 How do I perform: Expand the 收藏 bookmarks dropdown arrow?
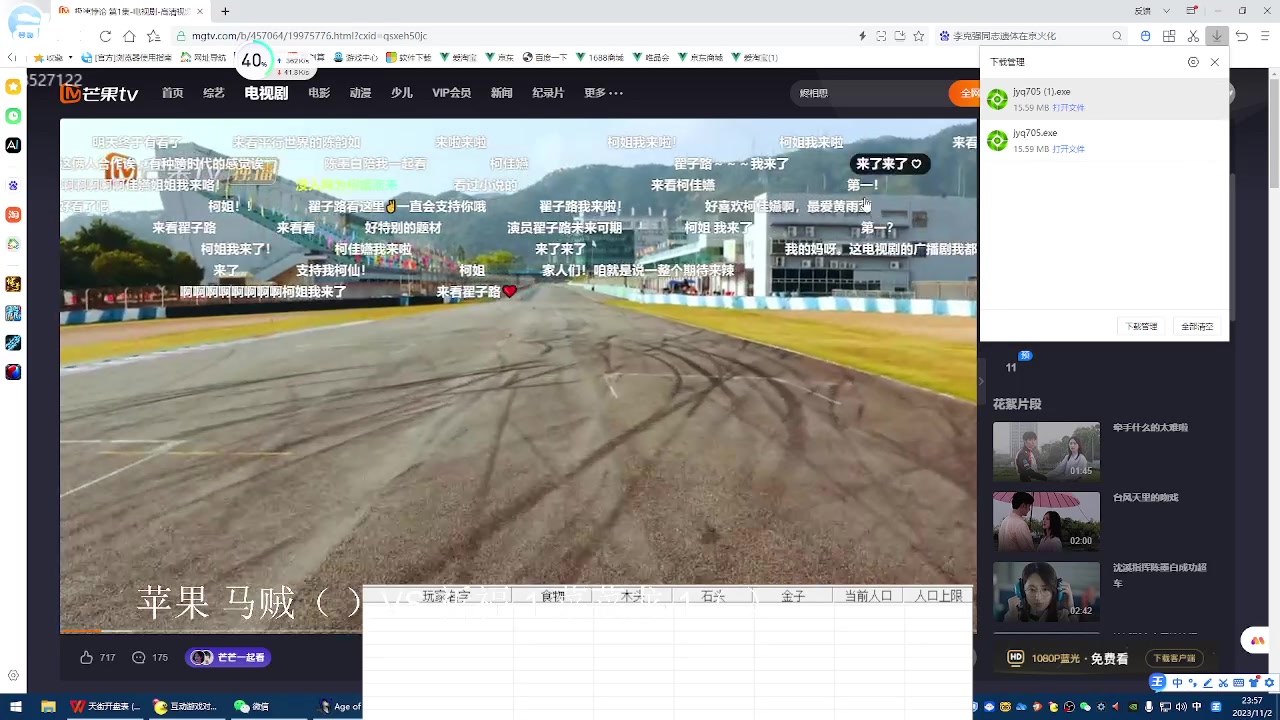coord(70,58)
